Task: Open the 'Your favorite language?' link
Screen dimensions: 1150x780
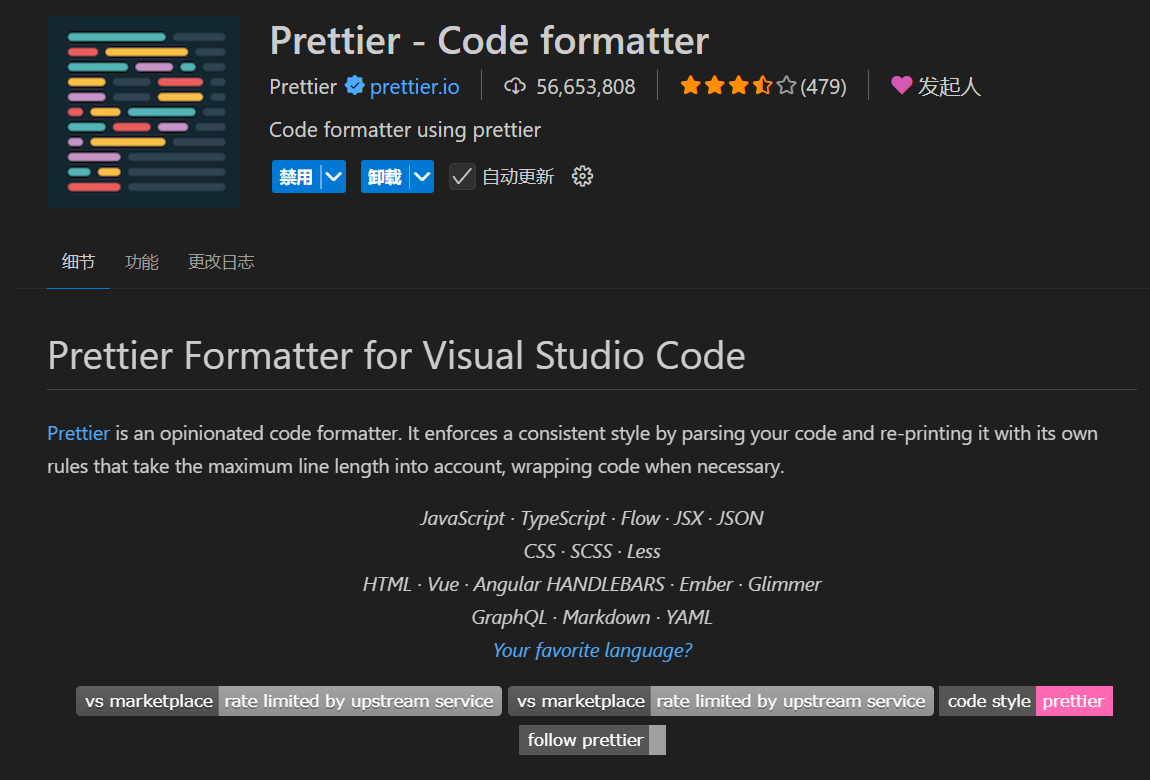Action: click(592, 650)
